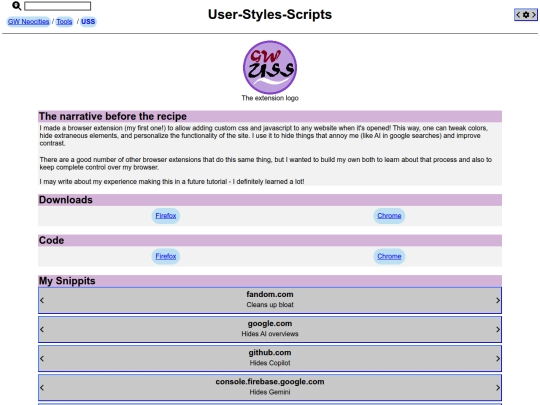Click right chevron on fandom.com row
The width and height of the screenshot is (540, 405).
coord(498,300)
